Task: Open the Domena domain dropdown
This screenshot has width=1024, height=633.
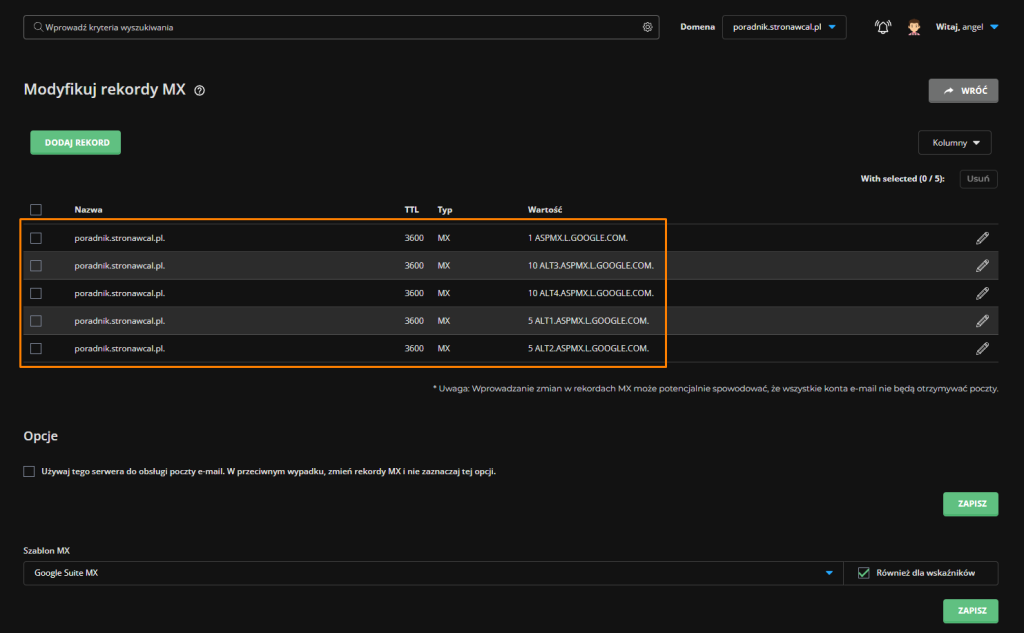Action: [x=784, y=27]
